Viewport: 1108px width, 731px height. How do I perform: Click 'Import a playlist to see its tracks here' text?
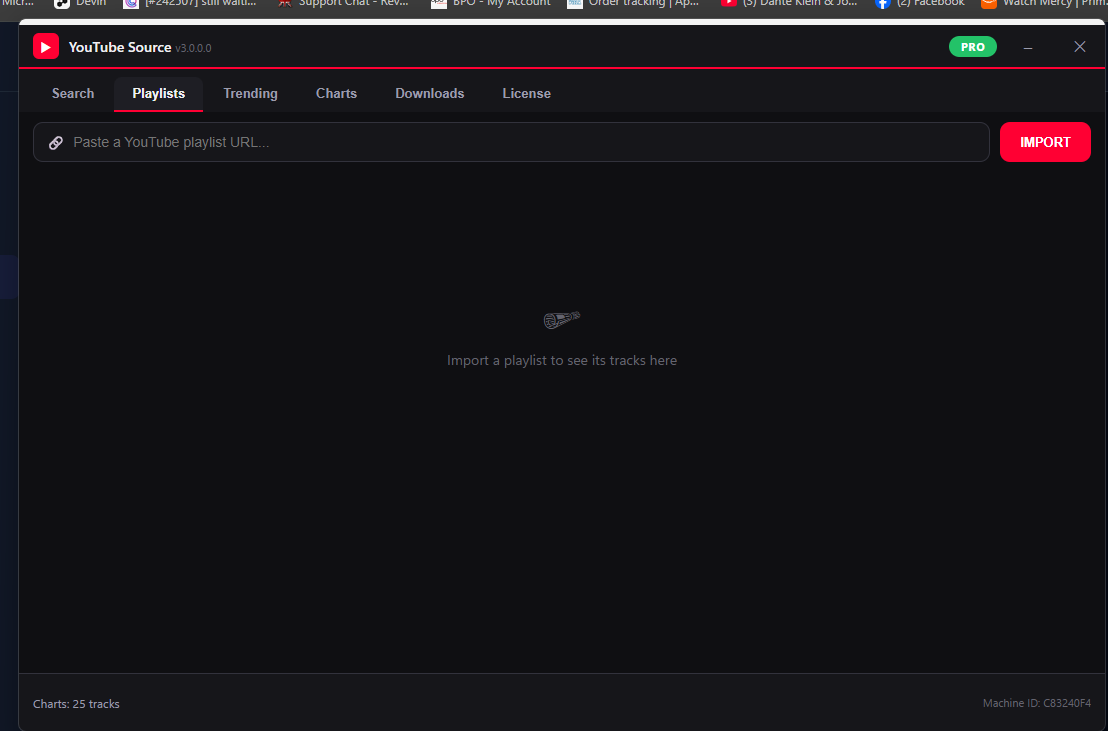(x=562, y=361)
